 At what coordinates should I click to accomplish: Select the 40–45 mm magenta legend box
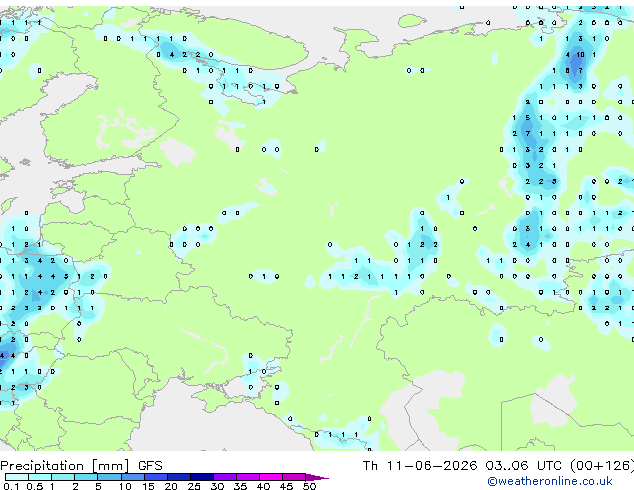click(271, 477)
